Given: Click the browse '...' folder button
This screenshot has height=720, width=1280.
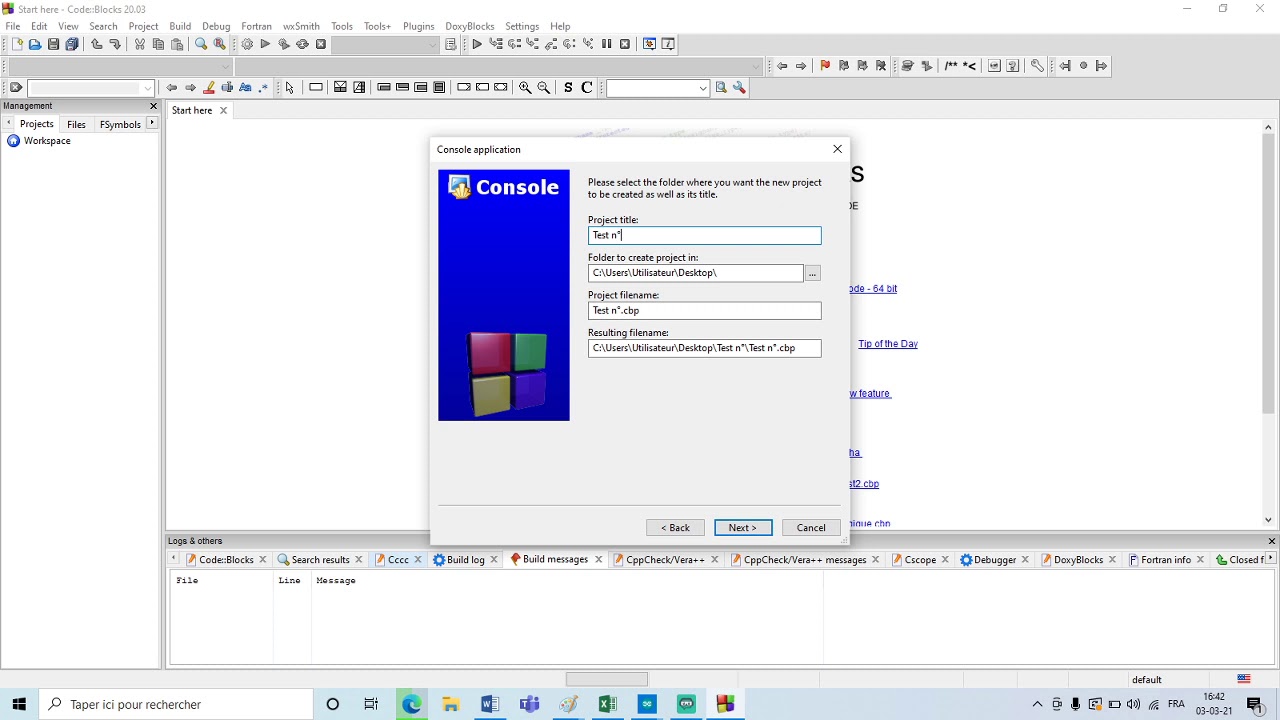Looking at the screenshot, I should pyautogui.click(x=812, y=273).
